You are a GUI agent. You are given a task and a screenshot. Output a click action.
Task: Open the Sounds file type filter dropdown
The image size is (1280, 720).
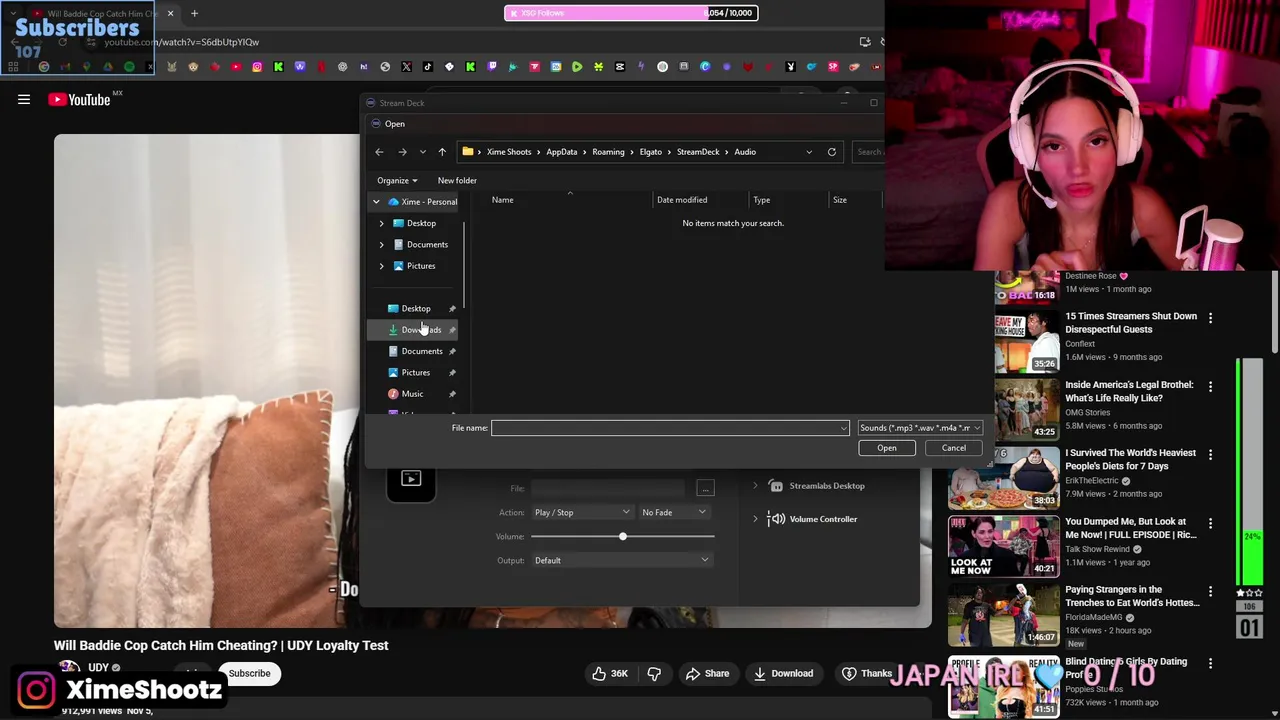[920, 428]
